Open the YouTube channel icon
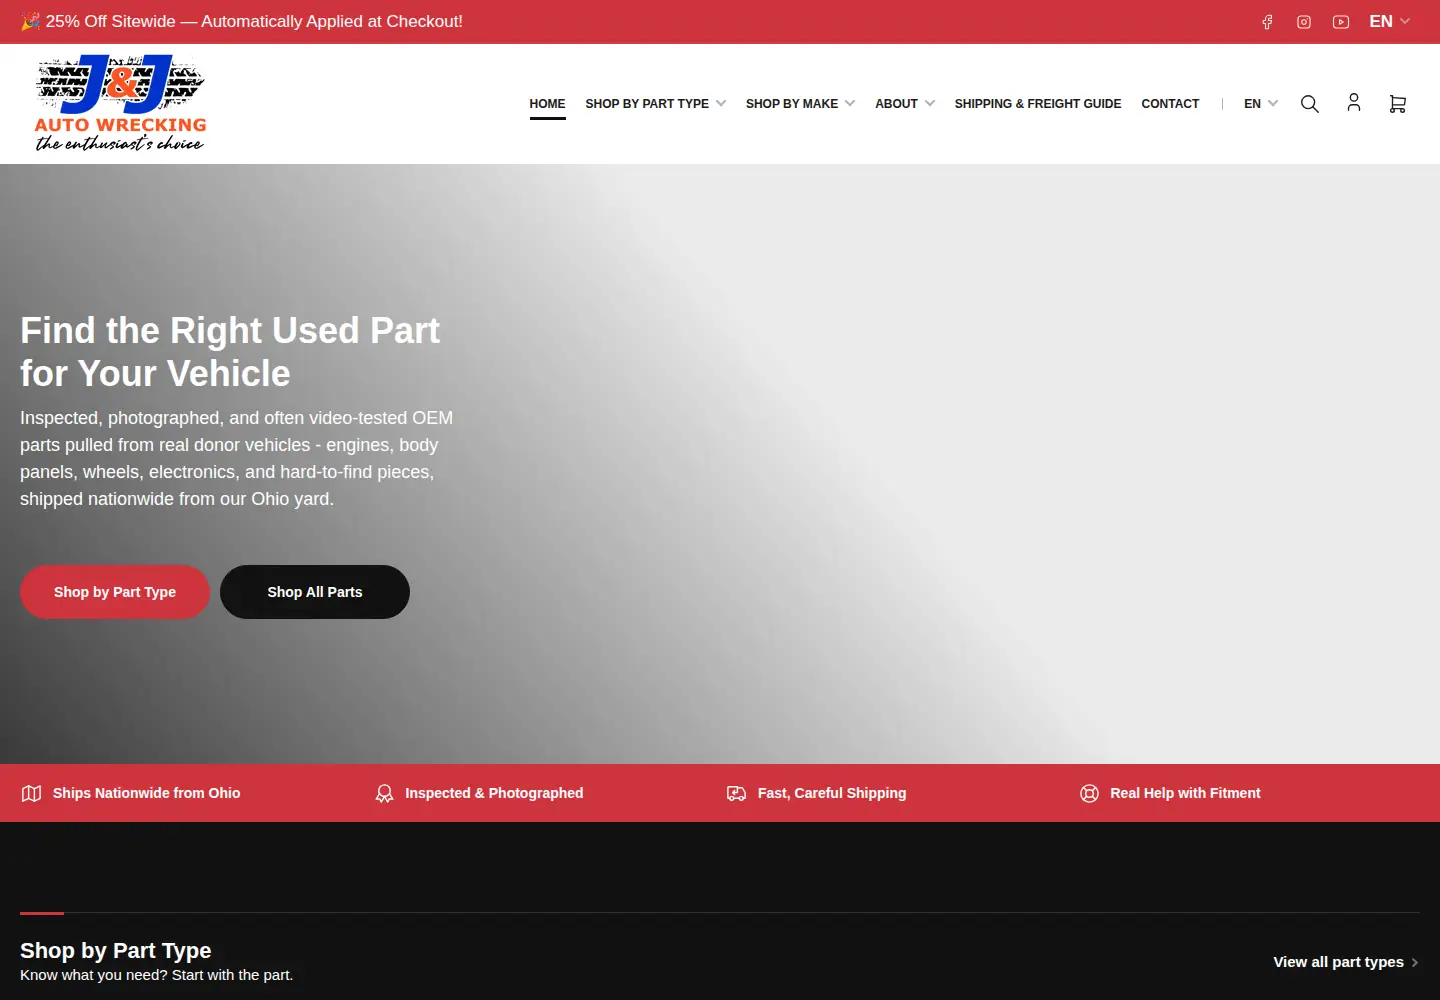Viewport: 1440px width, 1000px height. pos(1341,22)
